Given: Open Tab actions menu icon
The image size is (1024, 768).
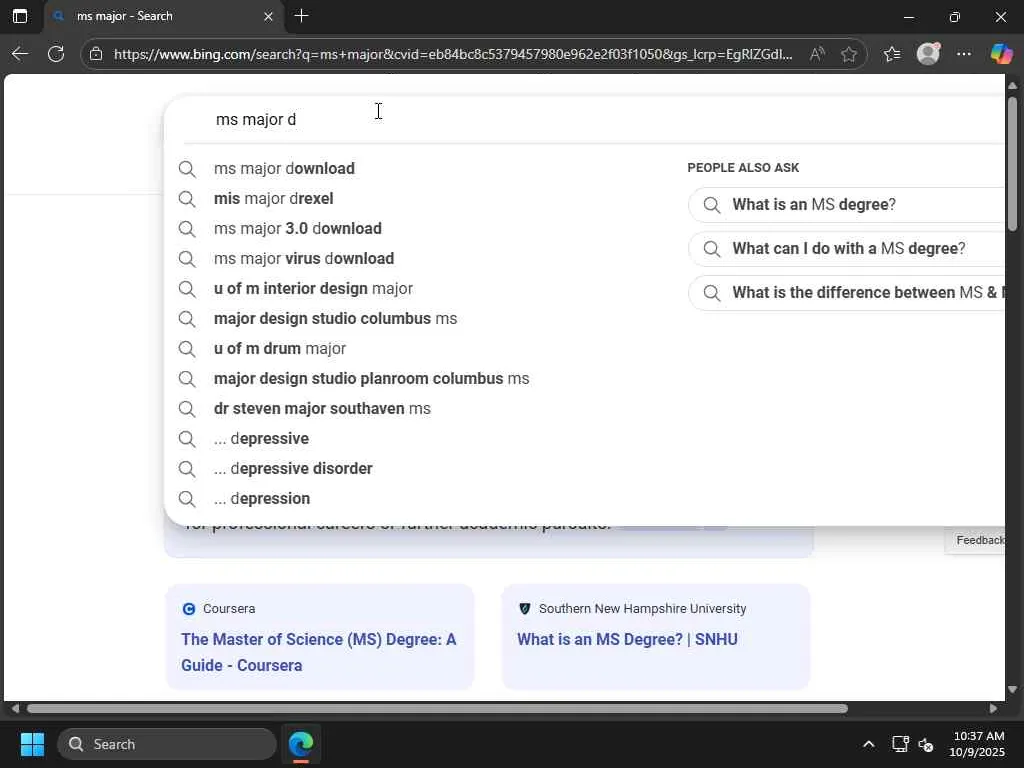Looking at the screenshot, I should click(20, 16).
